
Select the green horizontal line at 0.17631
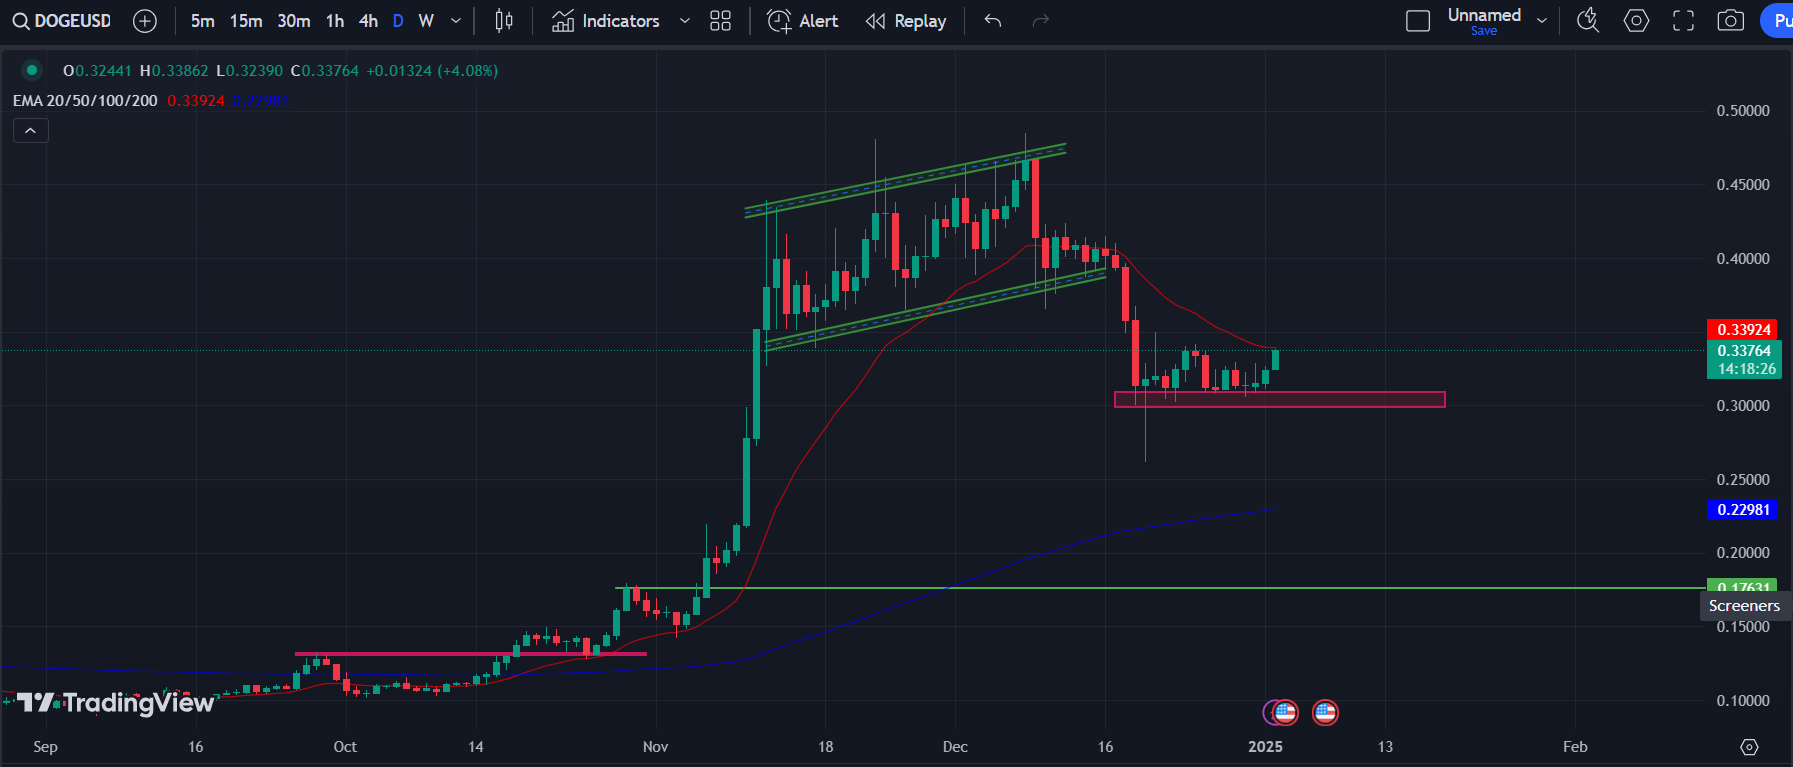(1160, 588)
